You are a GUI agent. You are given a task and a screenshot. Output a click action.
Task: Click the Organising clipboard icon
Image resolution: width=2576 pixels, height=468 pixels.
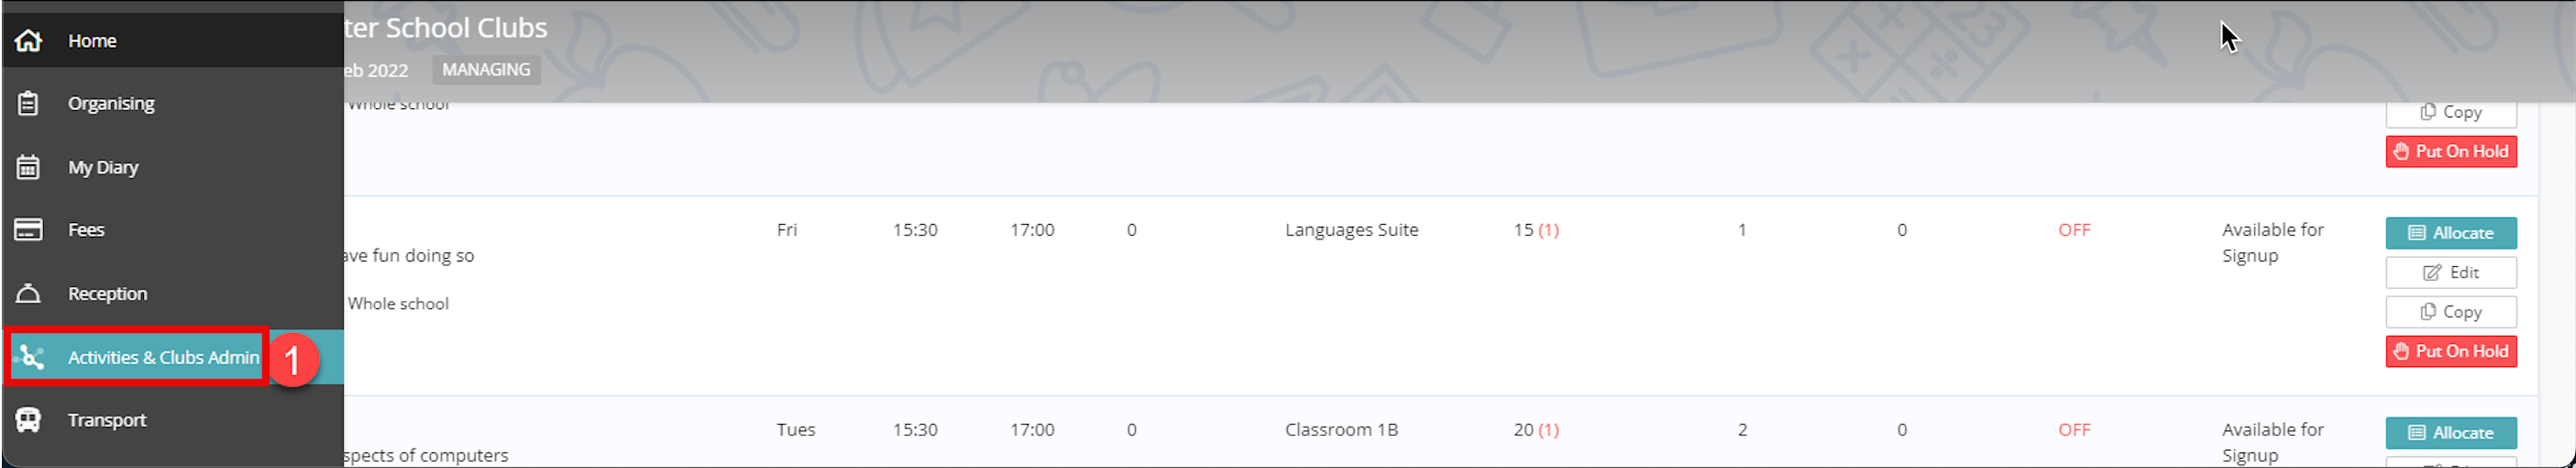tap(28, 103)
